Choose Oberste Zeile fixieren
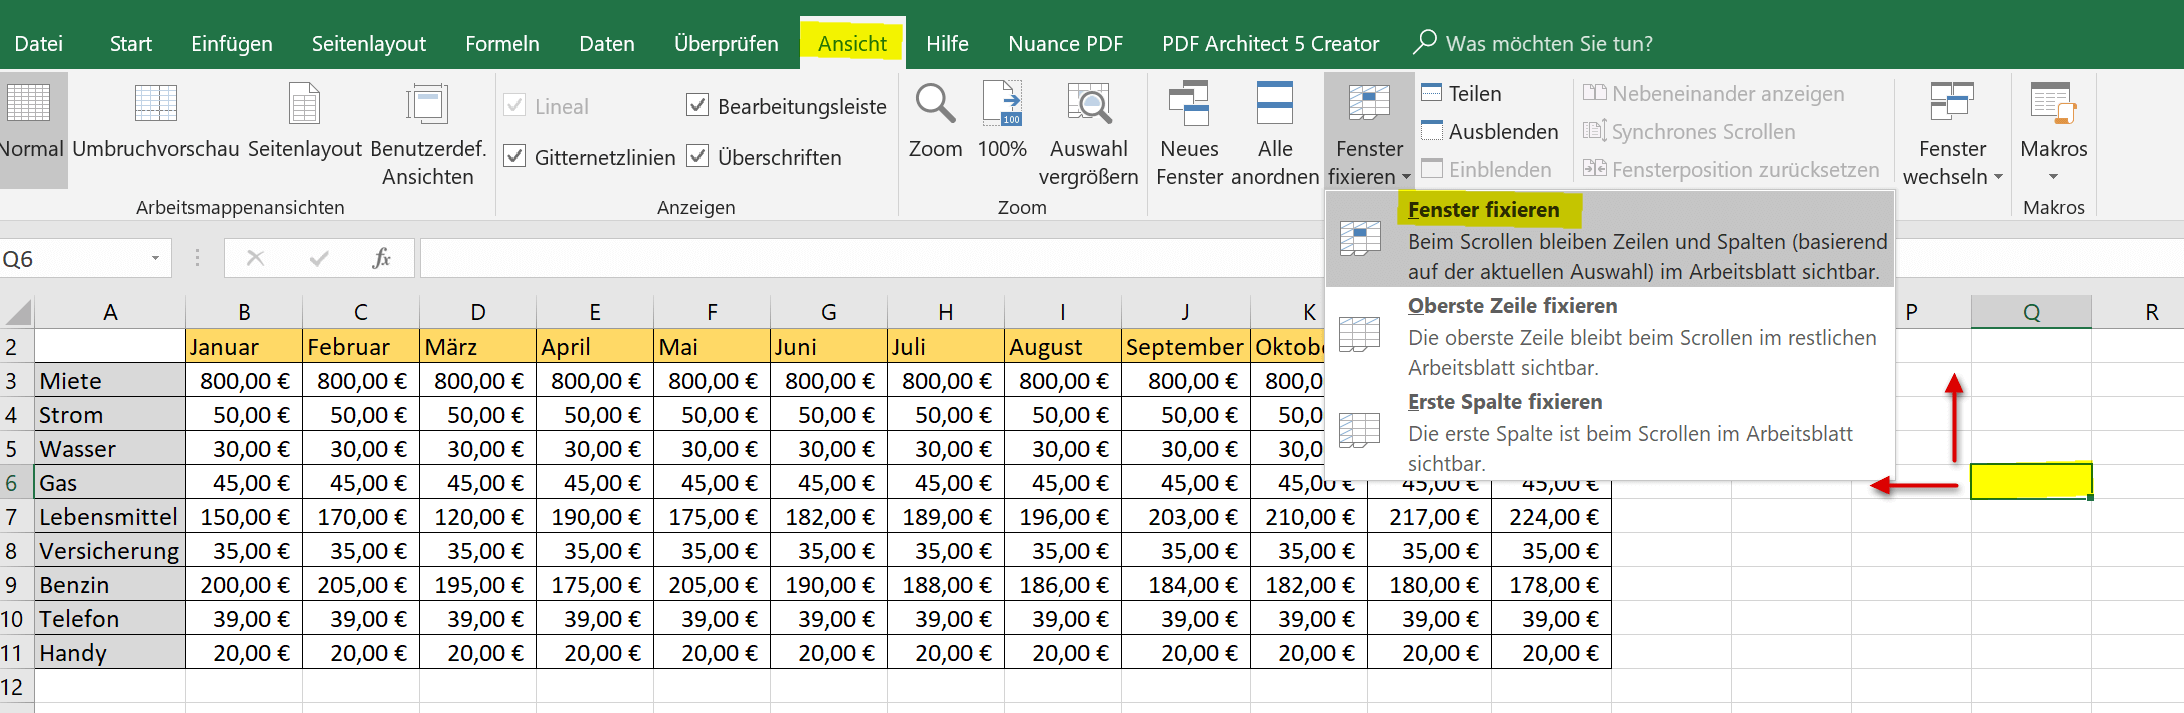This screenshot has height=713, width=2184. pyautogui.click(x=1610, y=335)
